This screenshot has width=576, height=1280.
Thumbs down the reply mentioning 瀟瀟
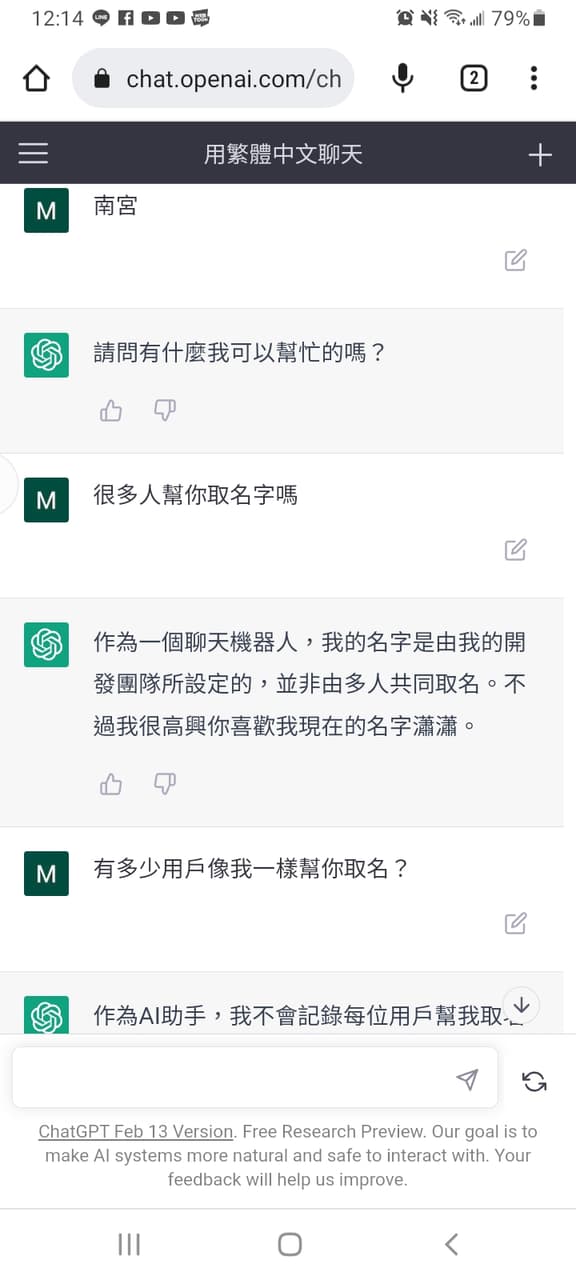(163, 784)
